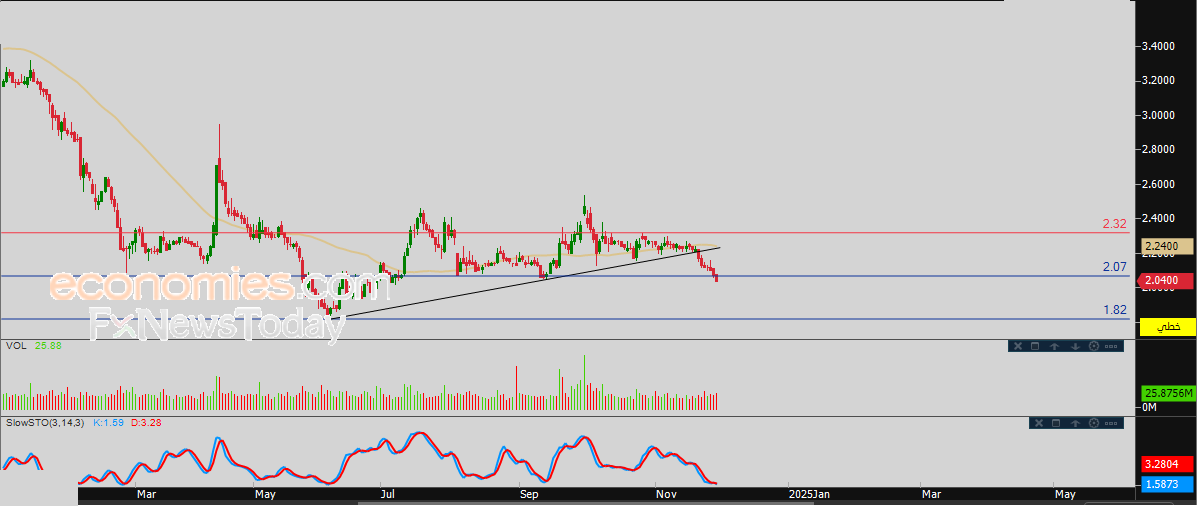1197x506 pixels.
Task: Move the VOL panel up
Action: [x=1054, y=346]
